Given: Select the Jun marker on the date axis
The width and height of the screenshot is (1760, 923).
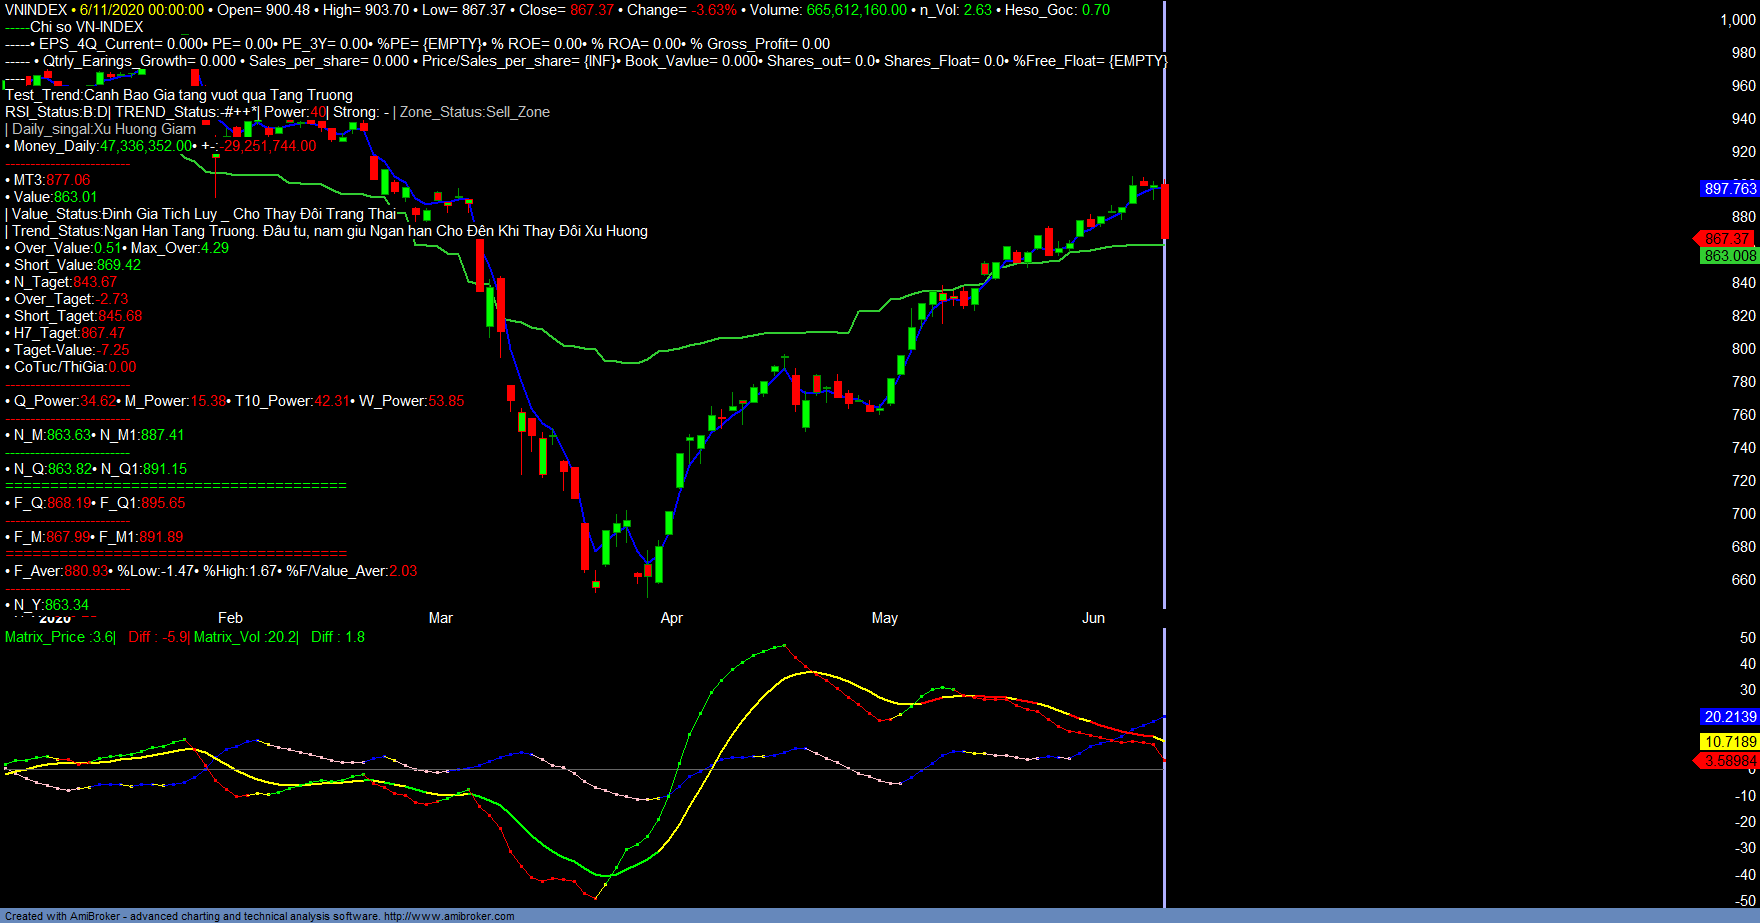Looking at the screenshot, I should point(1093,618).
